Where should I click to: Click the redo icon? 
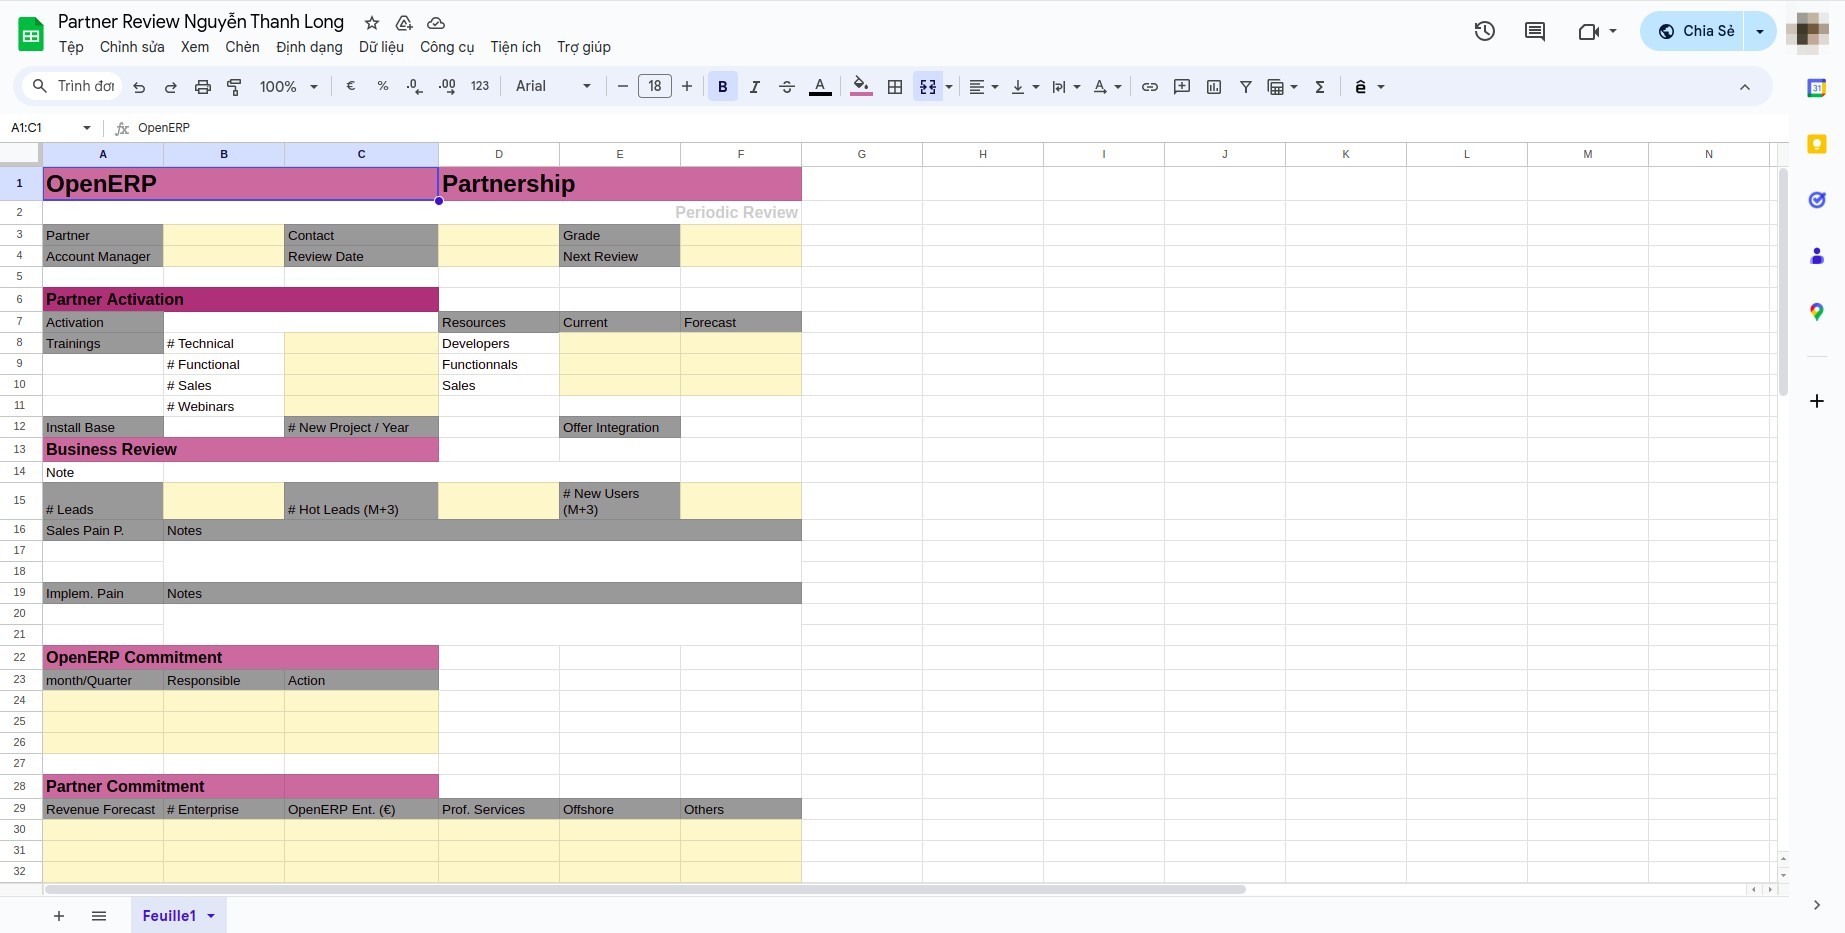point(171,87)
